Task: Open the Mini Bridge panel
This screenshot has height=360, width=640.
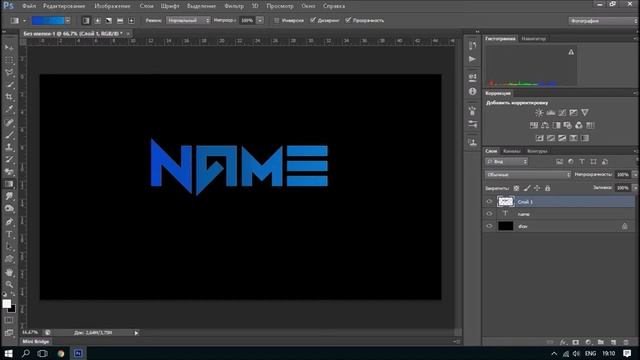Action: coord(36,342)
